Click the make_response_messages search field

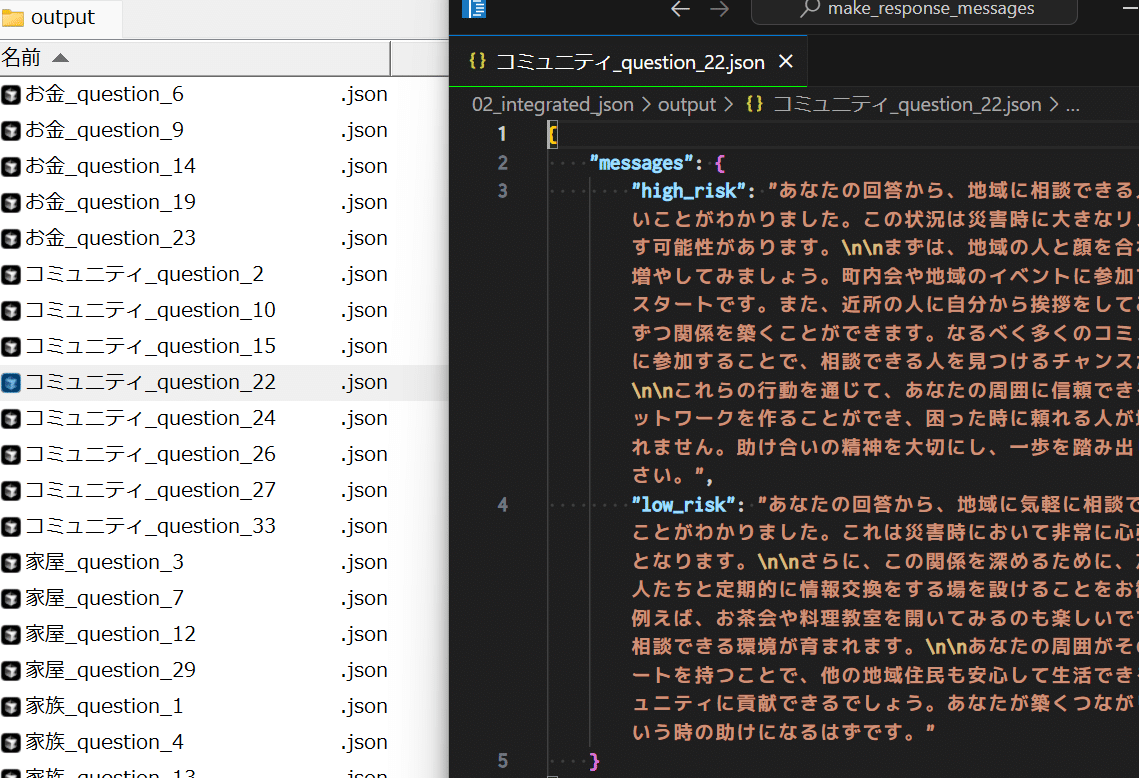click(930, 9)
